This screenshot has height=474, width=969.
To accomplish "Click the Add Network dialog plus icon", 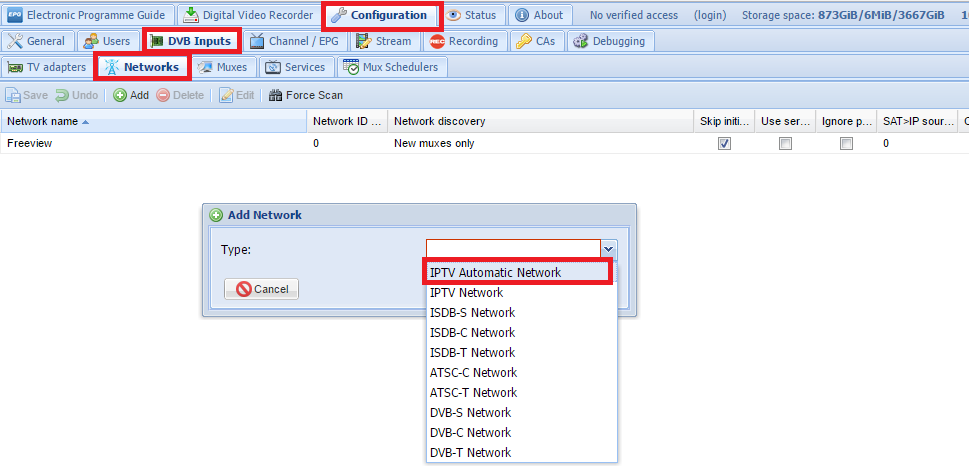I will (x=216, y=215).
